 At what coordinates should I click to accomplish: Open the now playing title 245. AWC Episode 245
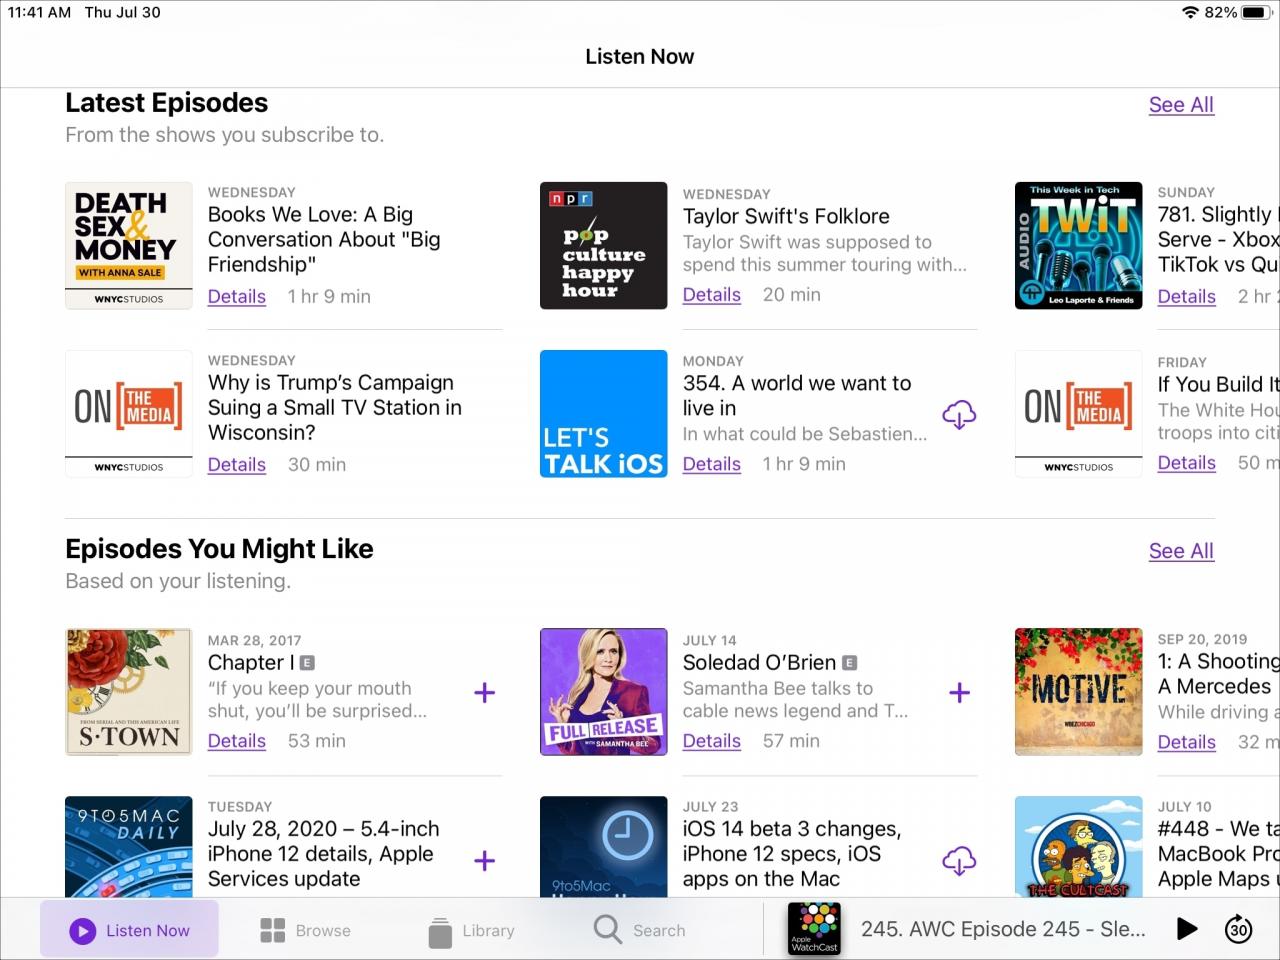[x=1003, y=929]
